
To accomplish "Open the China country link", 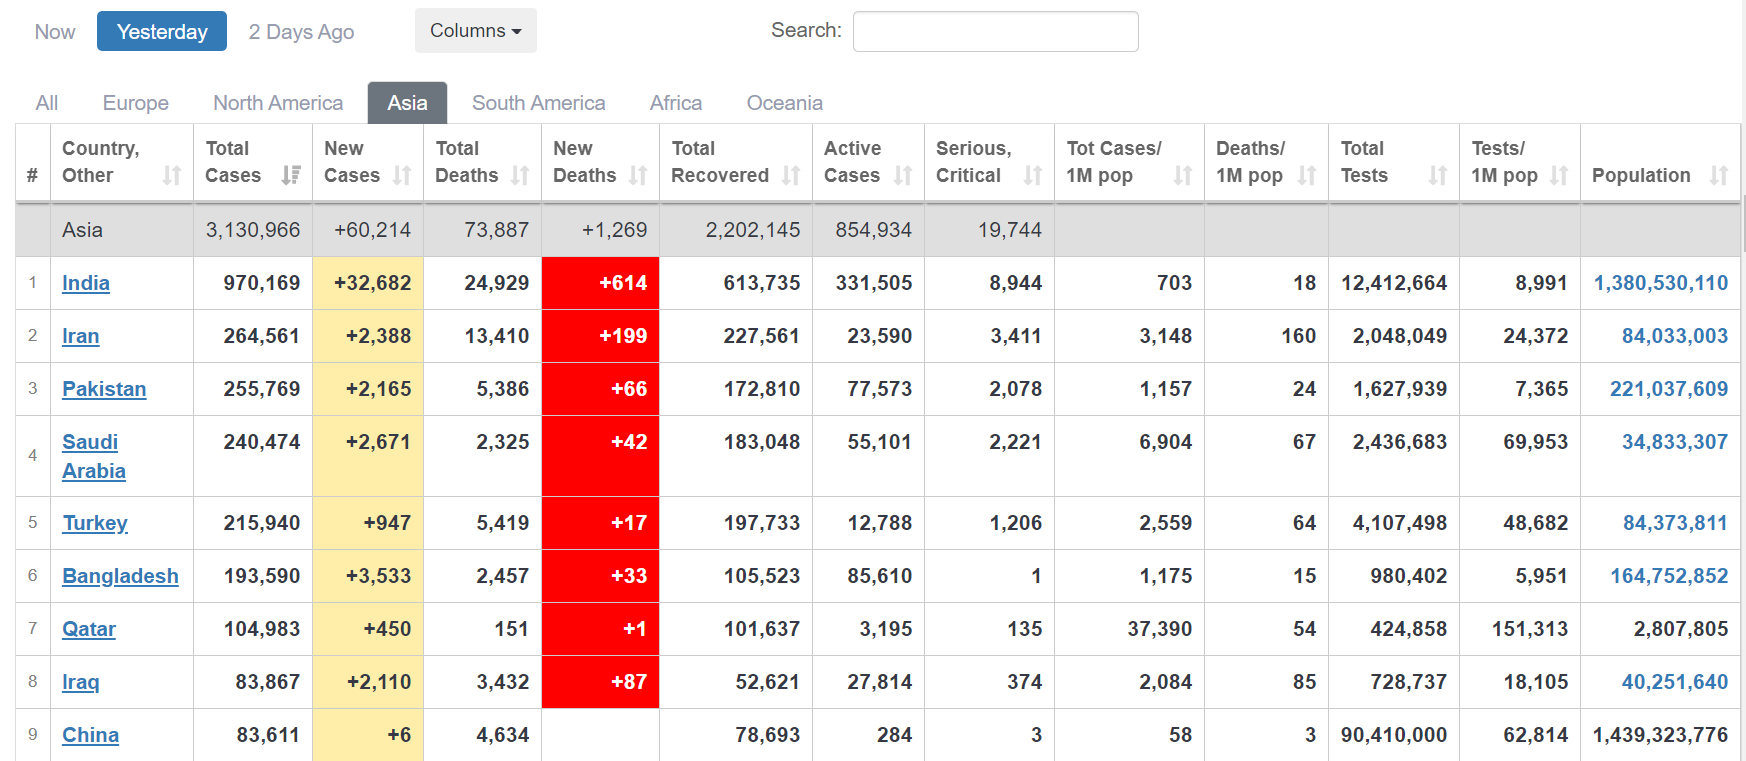I will click(x=90, y=735).
